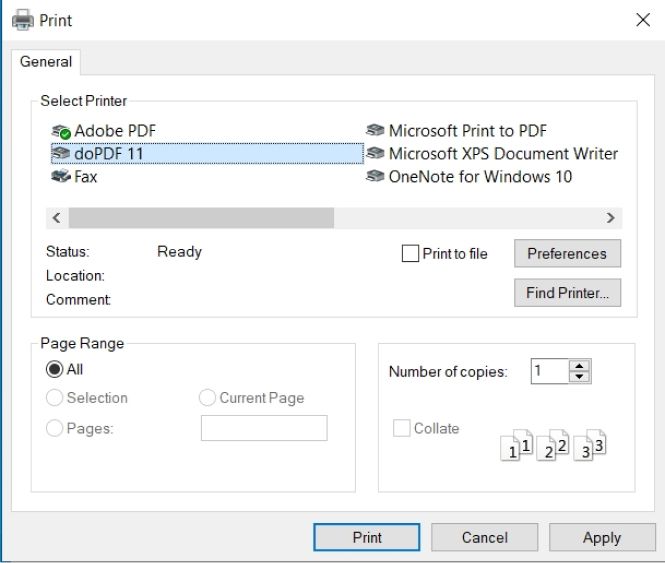Click the Comment label
This screenshot has width=665, height=563.
point(78,300)
